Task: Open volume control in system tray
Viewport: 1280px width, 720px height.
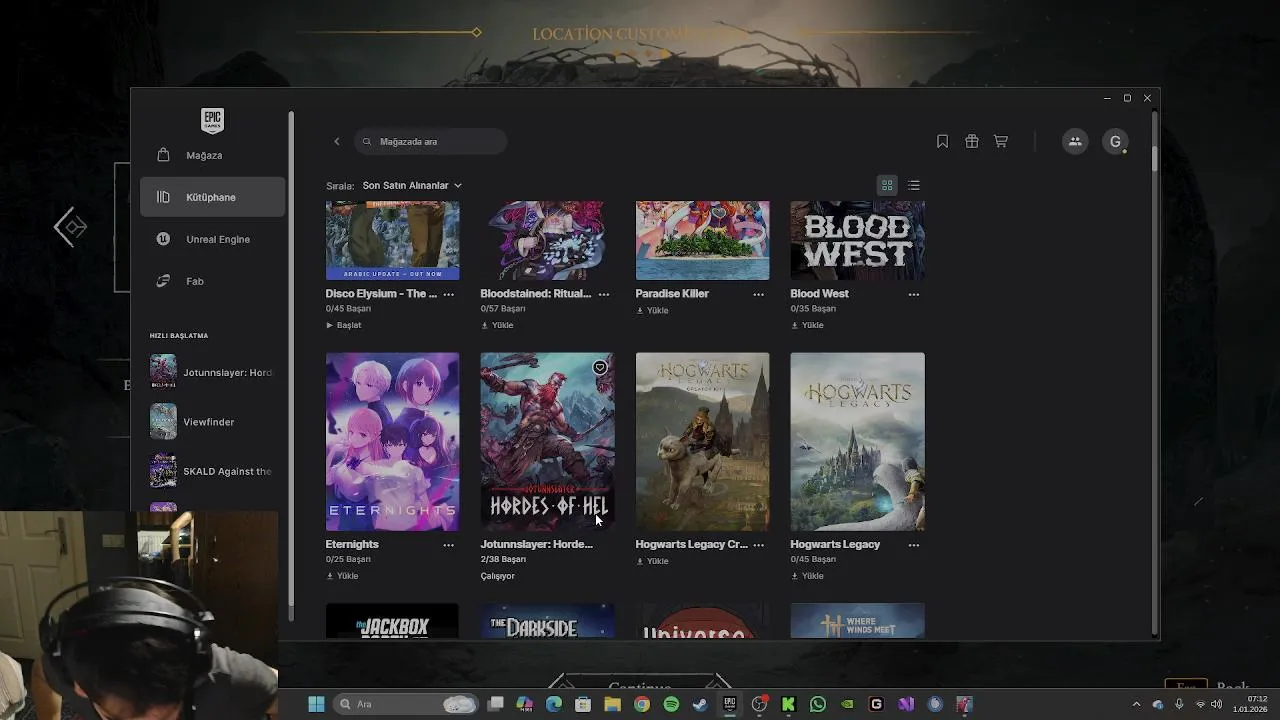Action: [x=1216, y=704]
